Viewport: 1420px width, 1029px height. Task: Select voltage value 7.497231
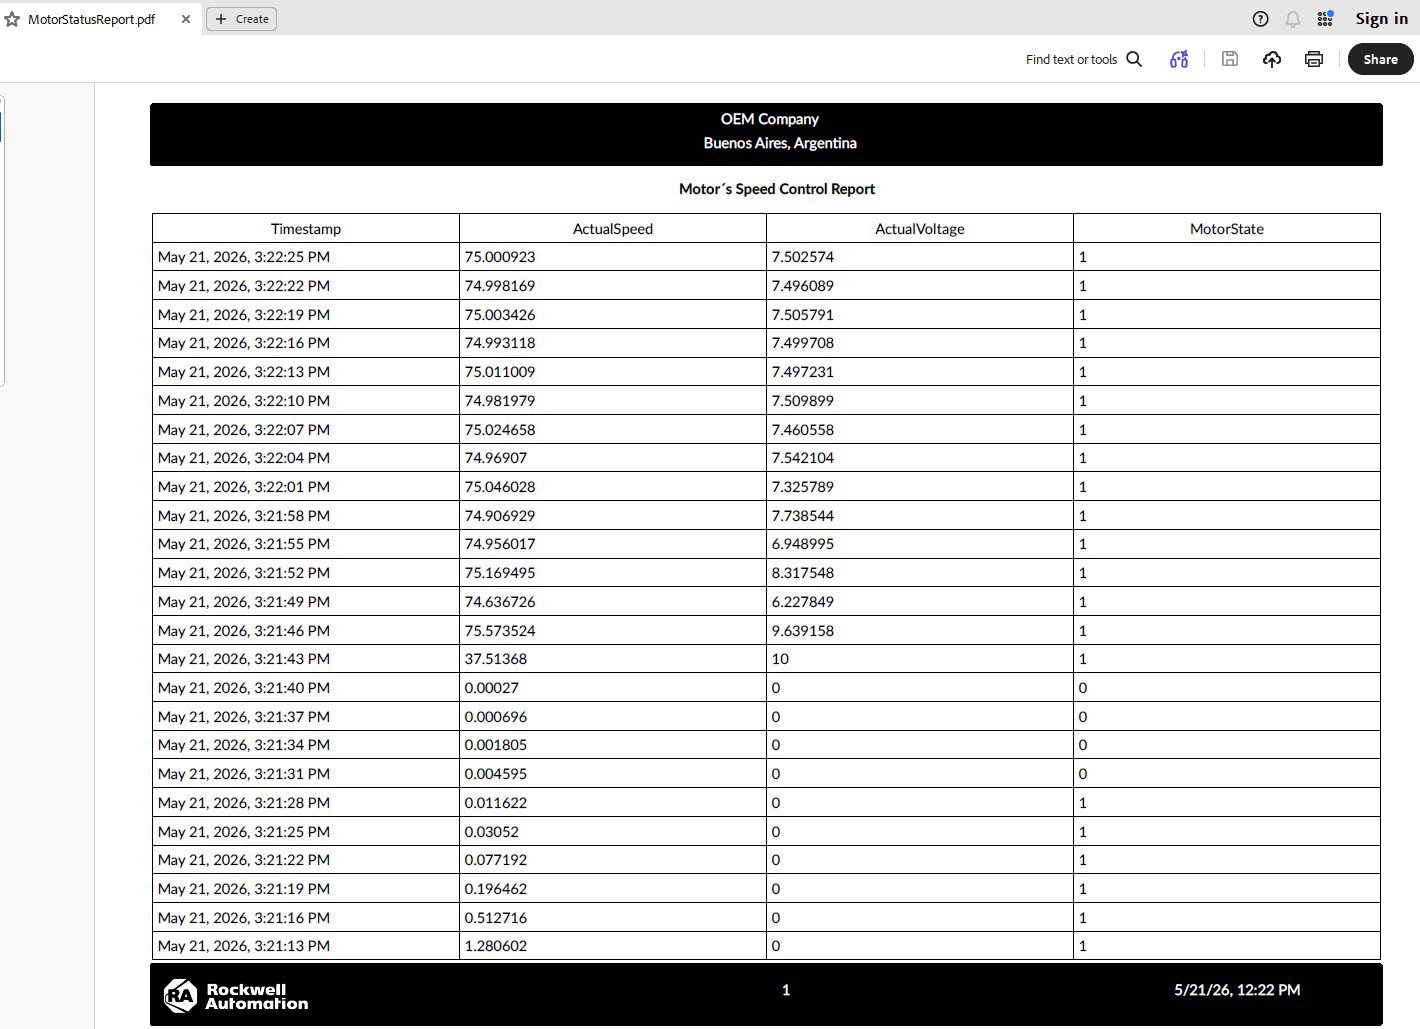pyautogui.click(x=803, y=372)
